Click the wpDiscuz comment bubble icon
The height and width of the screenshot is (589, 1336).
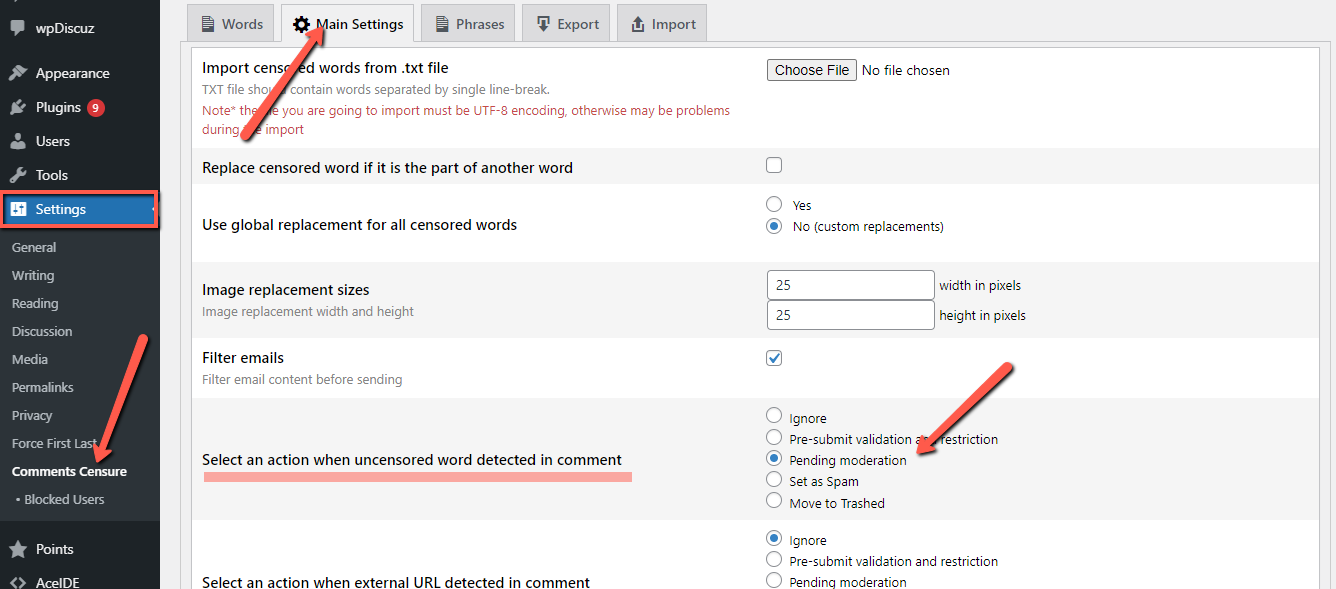pyautogui.click(x=18, y=27)
